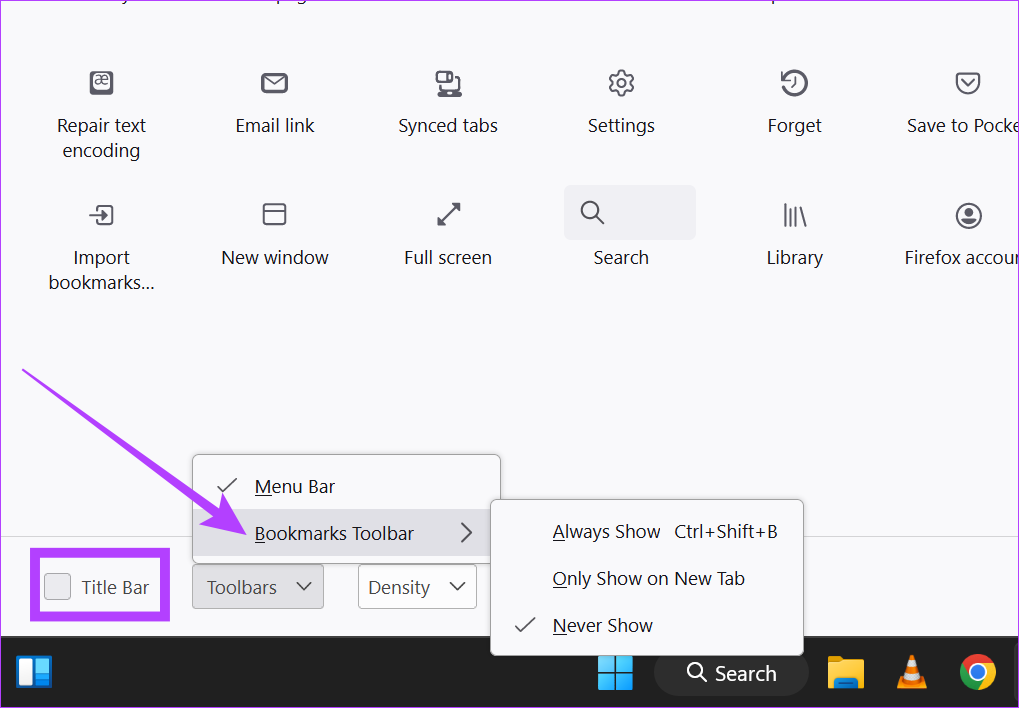The image size is (1019, 708).
Task: Select the New window icon
Action: pos(274,214)
